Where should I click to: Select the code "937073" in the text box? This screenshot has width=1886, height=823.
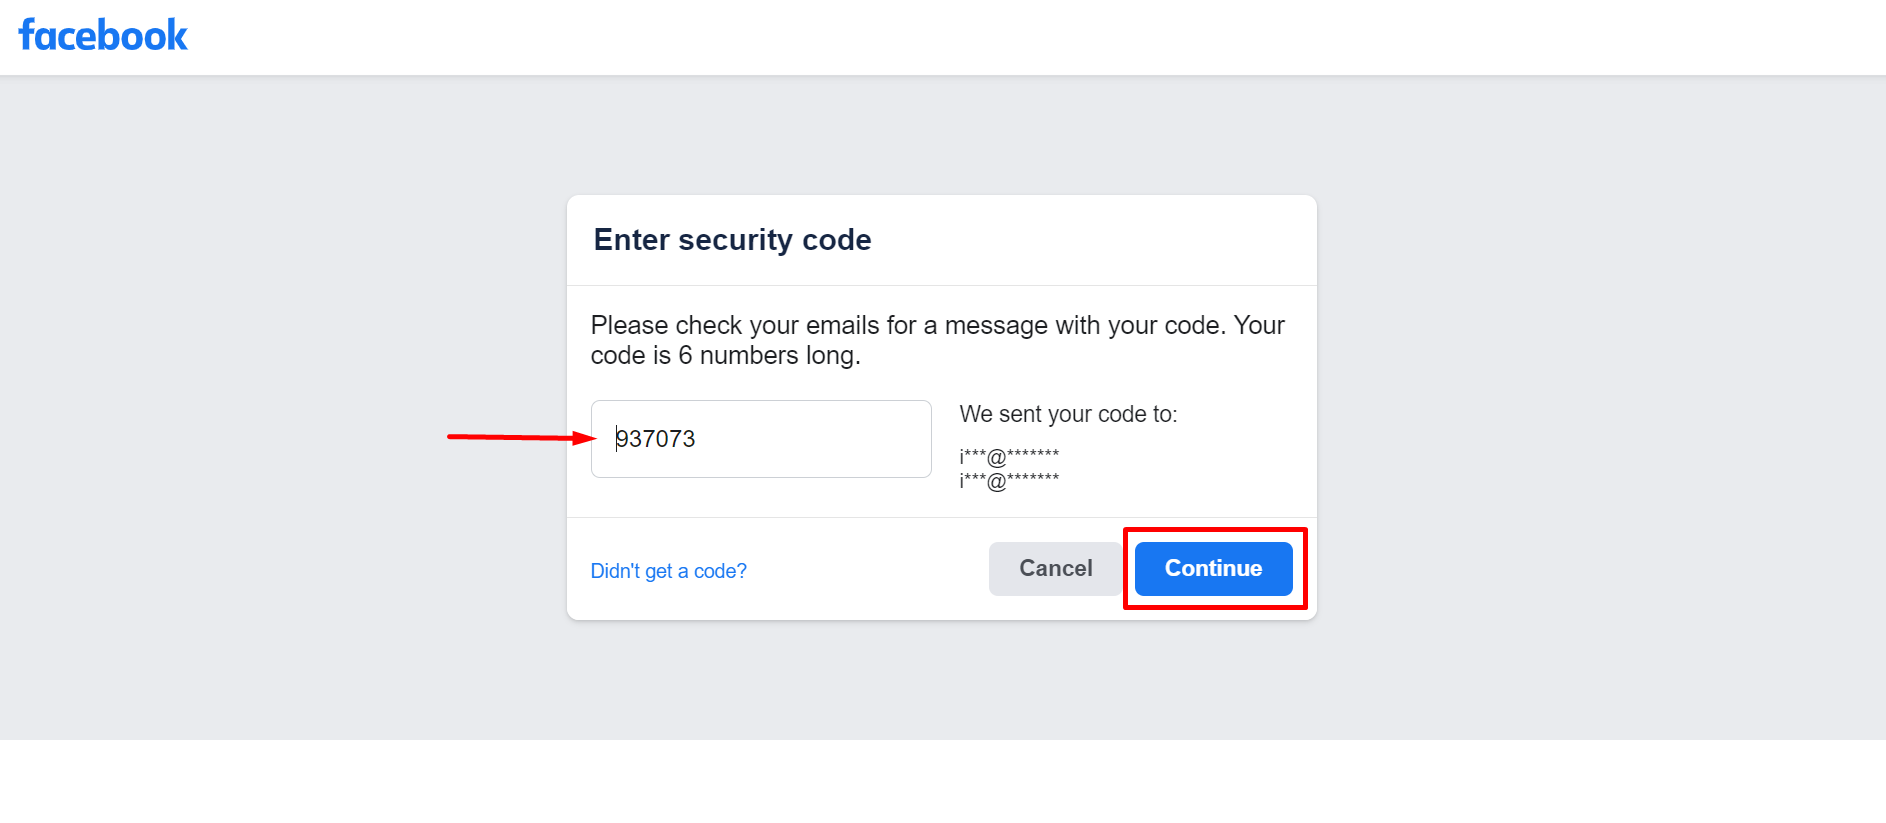[x=655, y=439]
